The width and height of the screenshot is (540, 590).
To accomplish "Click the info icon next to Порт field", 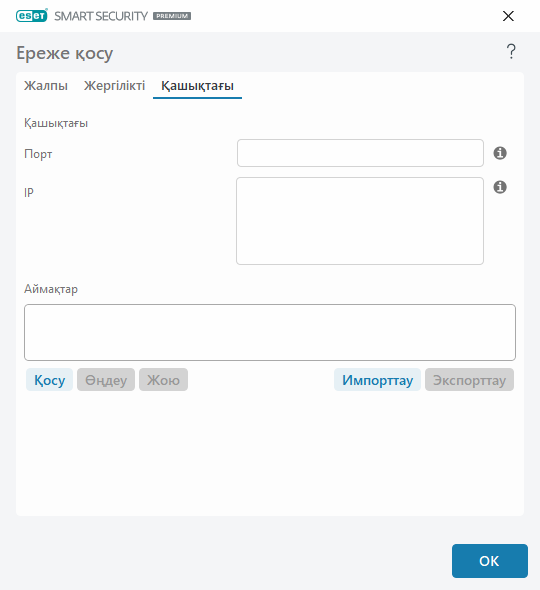I will click(x=500, y=153).
